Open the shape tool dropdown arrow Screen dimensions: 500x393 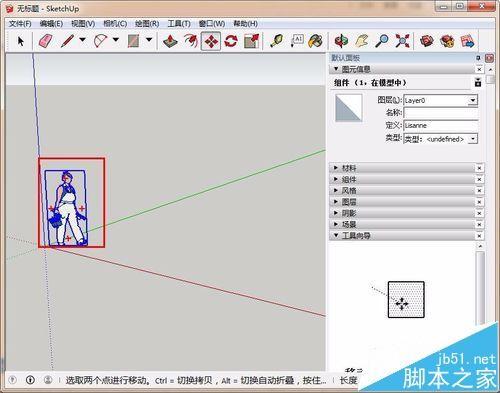point(149,40)
